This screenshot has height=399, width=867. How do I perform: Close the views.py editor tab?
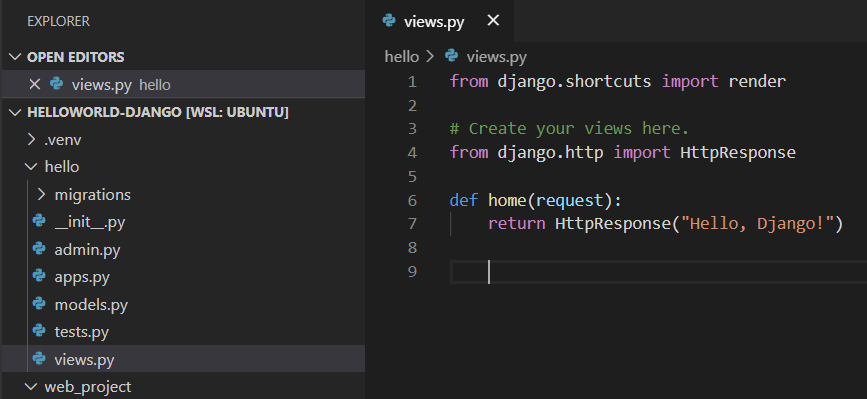point(493,21)
